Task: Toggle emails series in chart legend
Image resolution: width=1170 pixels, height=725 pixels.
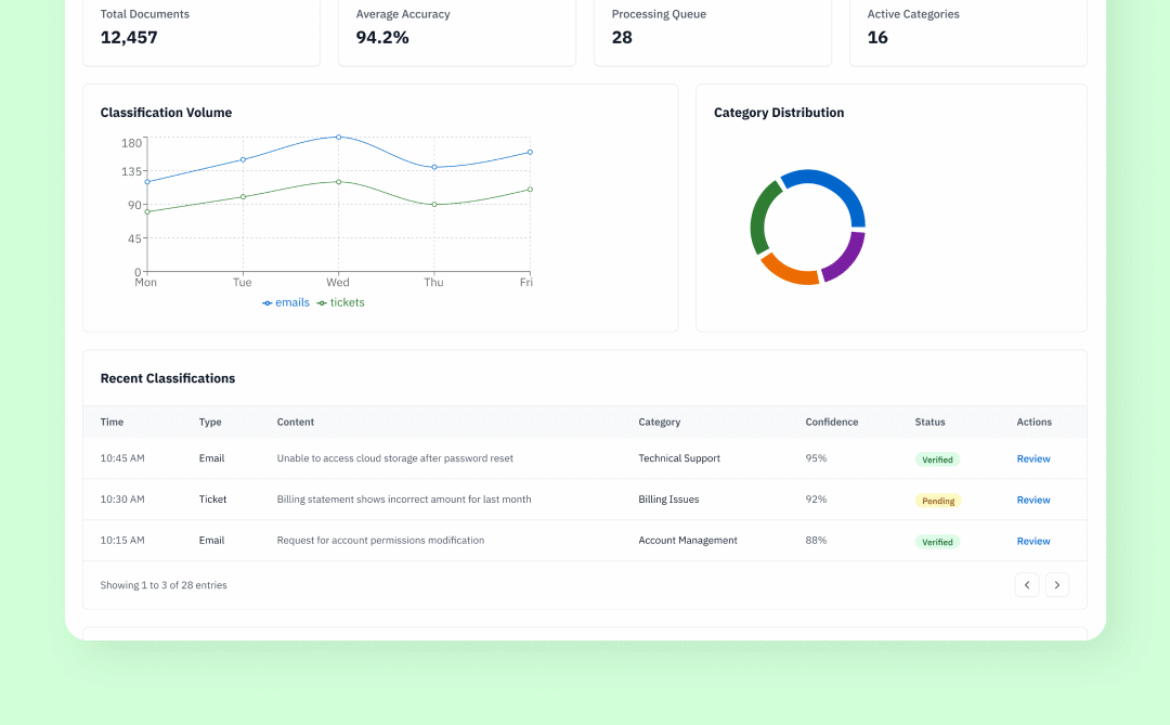Action: [286, 303]
